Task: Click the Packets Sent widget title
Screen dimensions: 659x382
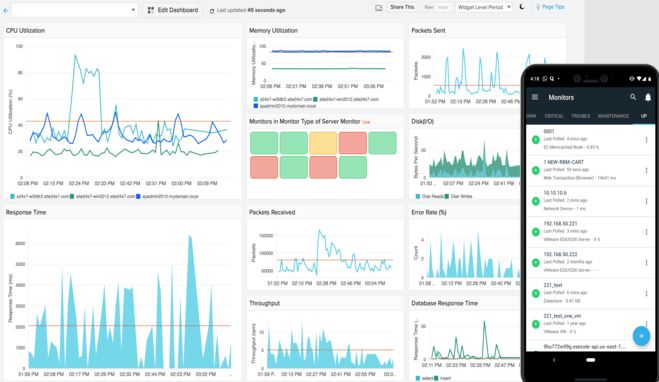Action: [x=428, y=30]
